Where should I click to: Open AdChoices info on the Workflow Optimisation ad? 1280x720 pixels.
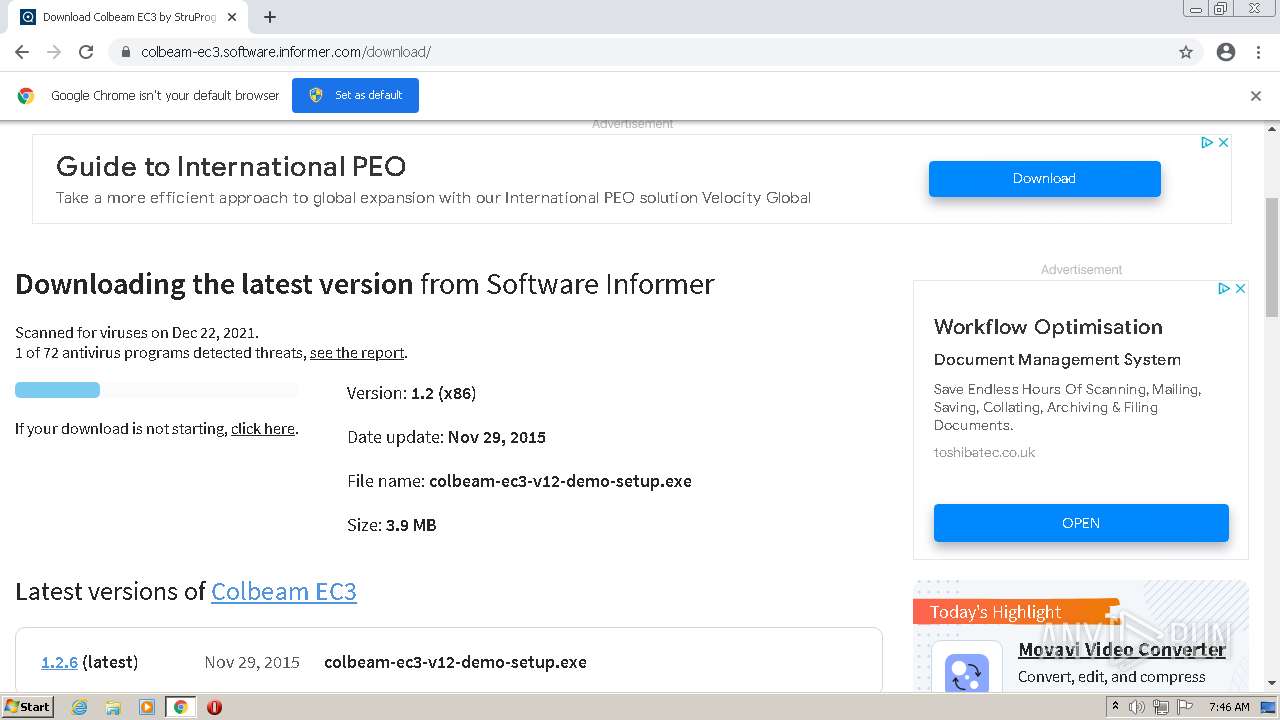[1224, 288]
